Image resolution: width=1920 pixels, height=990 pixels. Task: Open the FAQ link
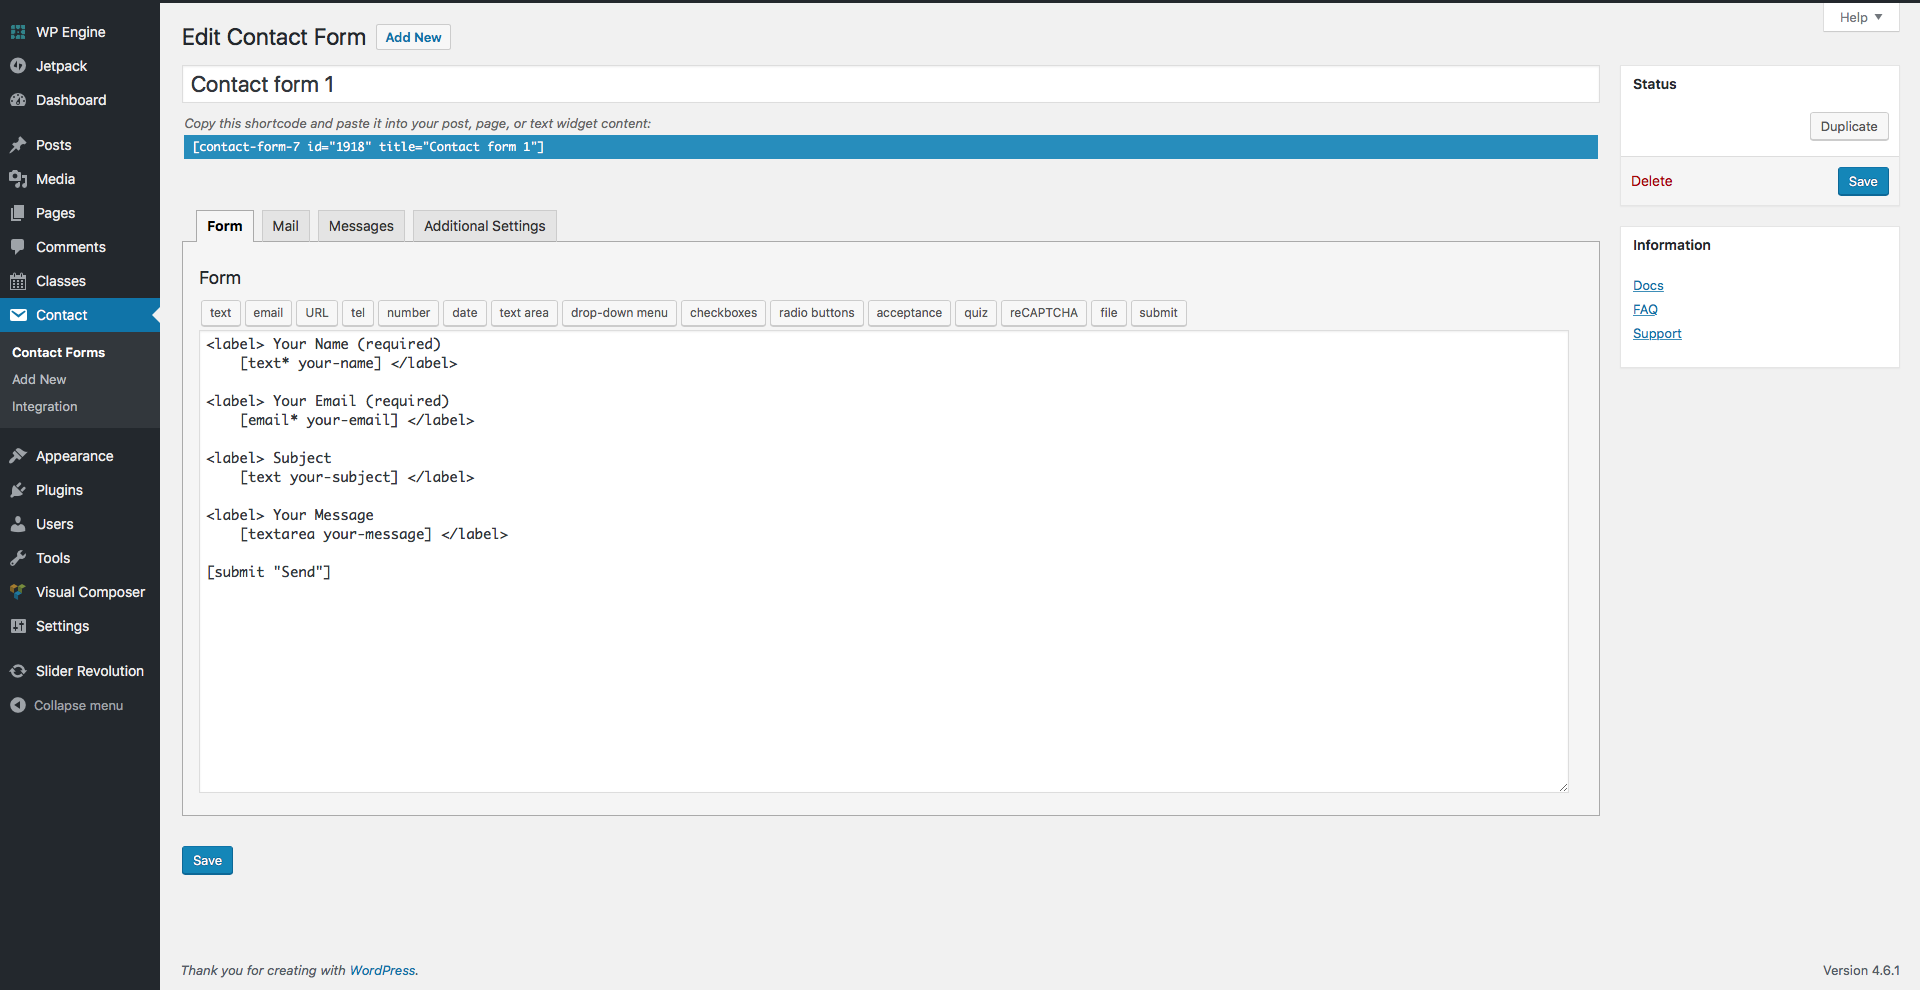(1645, 309)
